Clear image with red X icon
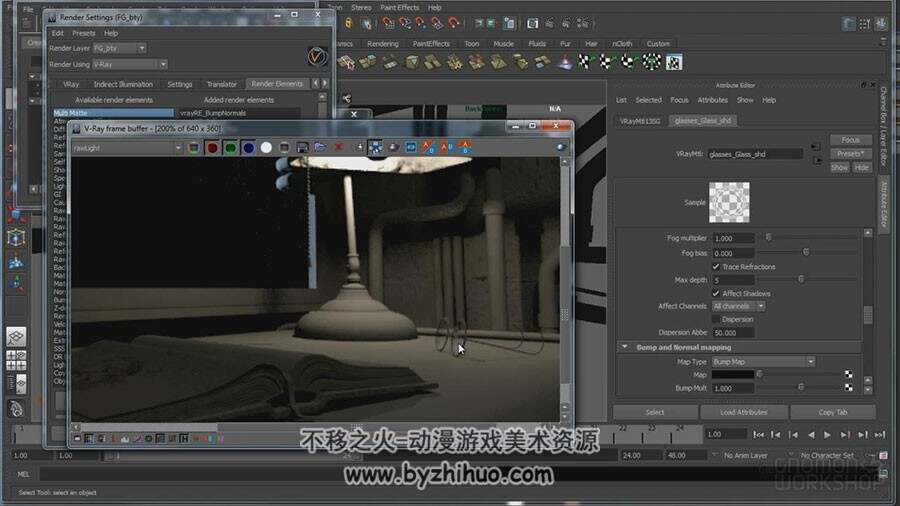This screenshot has height=506, width=900. coord(338,147)
